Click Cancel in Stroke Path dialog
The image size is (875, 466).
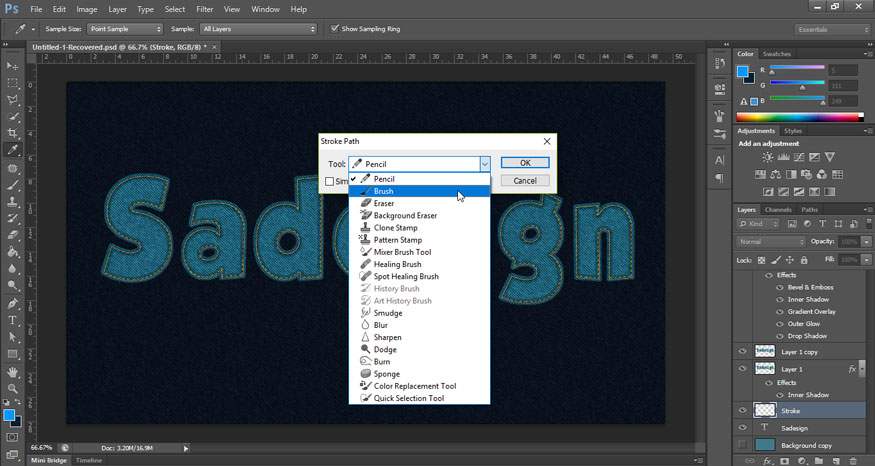[525, 181]
